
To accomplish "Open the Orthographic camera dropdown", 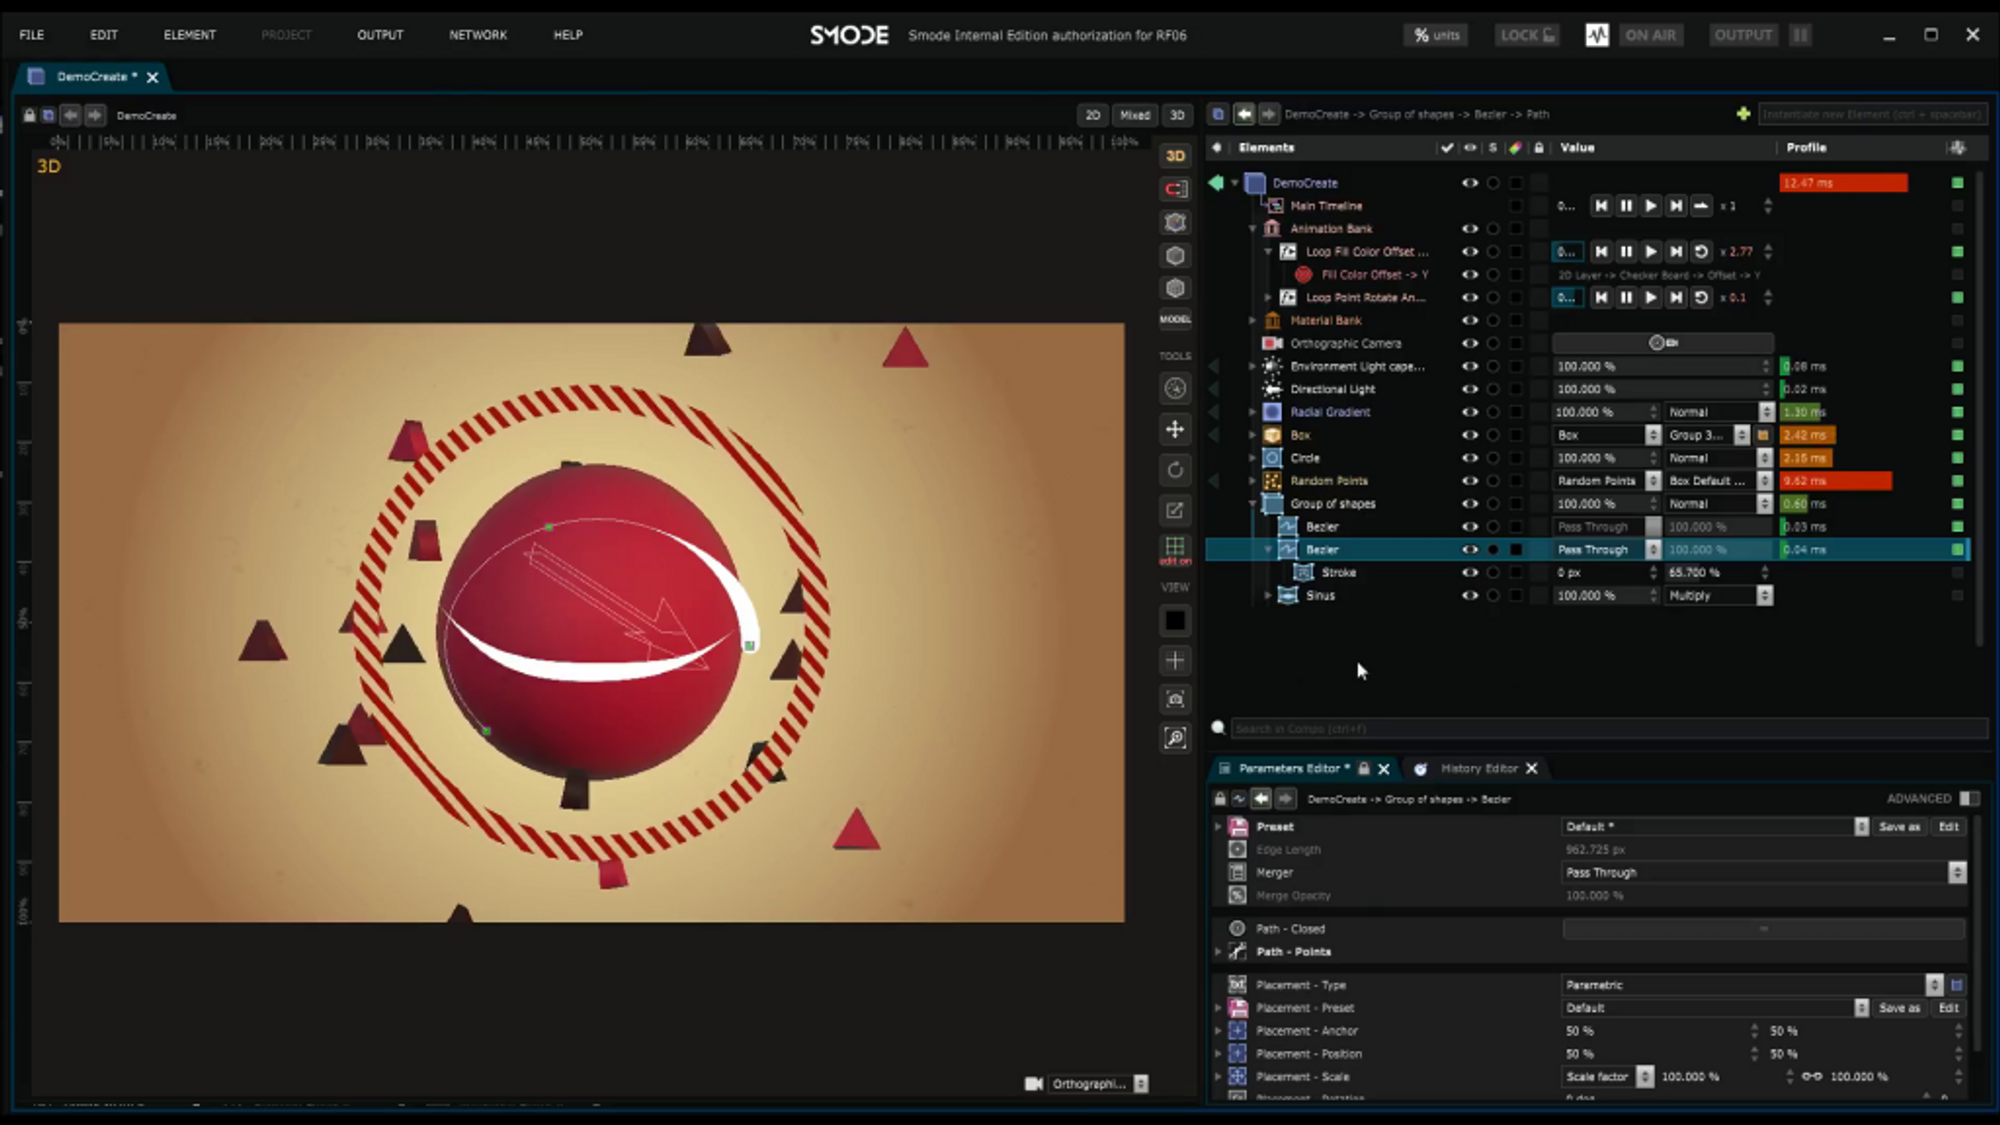I will coord(1140,1084).
